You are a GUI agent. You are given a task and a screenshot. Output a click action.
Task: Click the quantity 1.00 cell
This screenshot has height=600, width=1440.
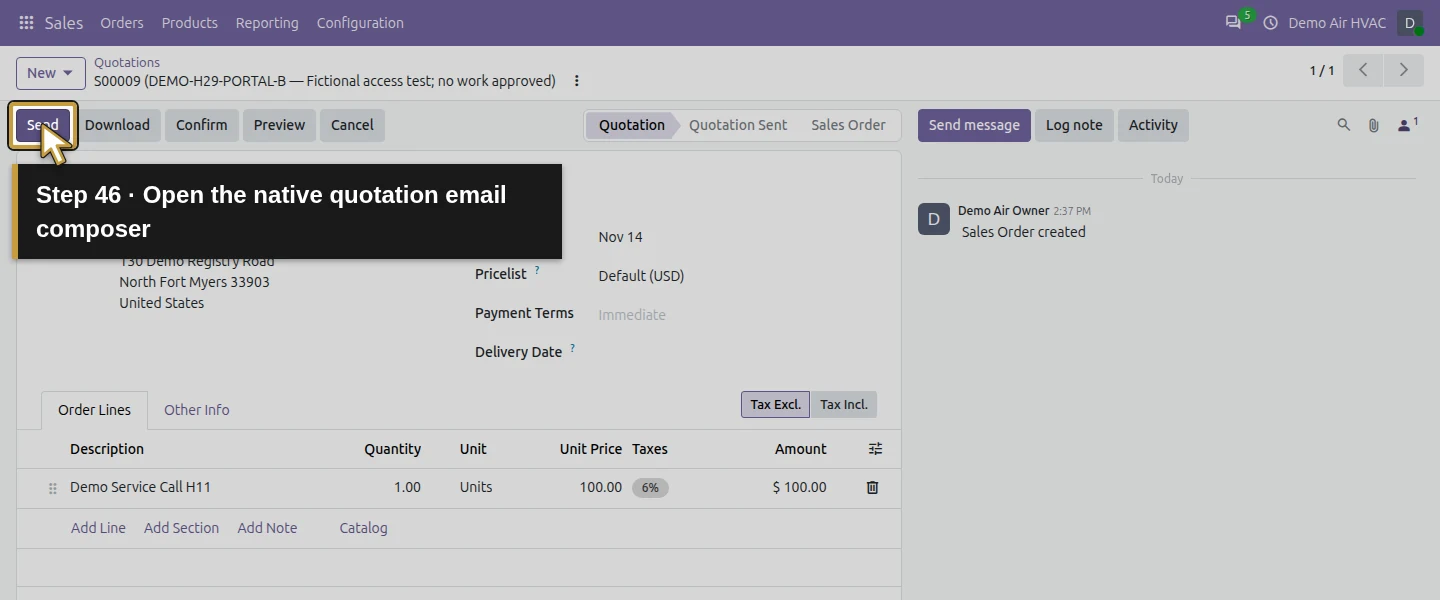click(407, 487)
